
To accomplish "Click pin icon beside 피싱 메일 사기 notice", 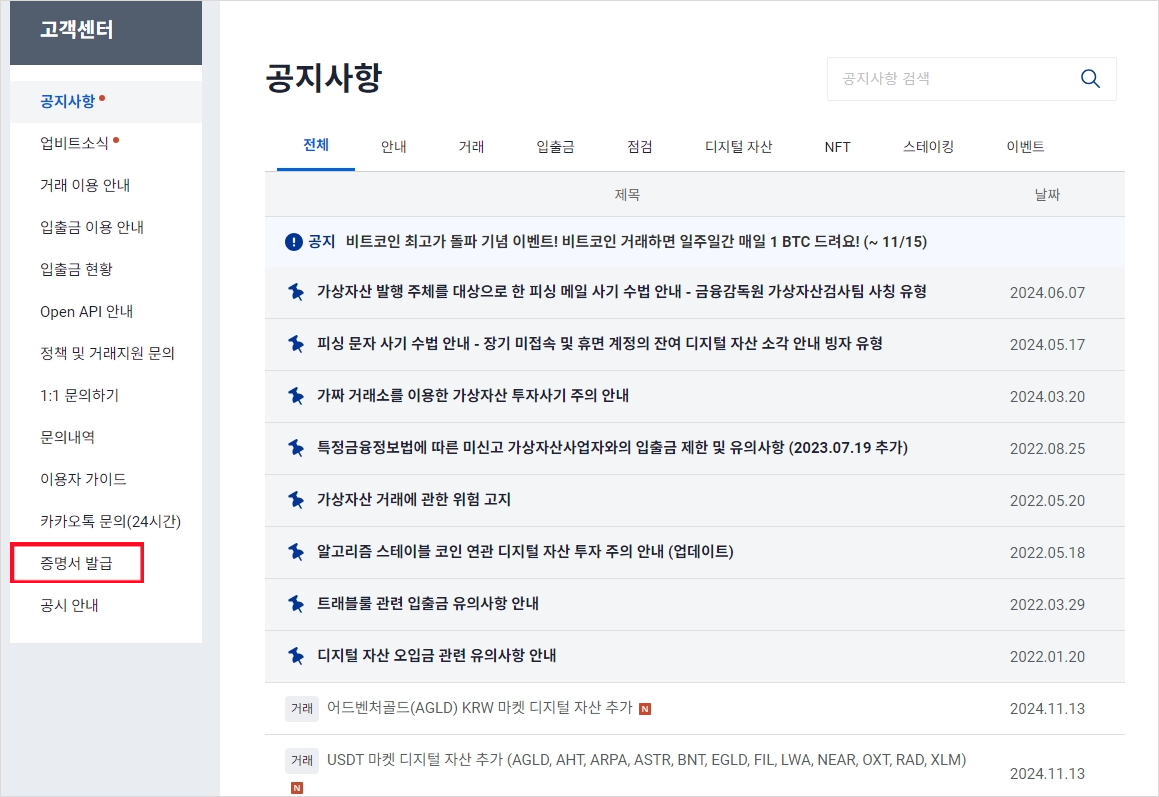I will pos(296,292).
